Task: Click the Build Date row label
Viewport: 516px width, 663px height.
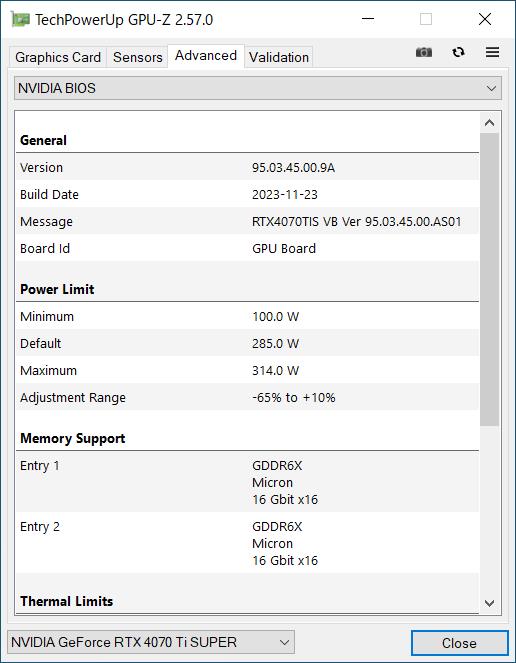Action: coord(49,195)
